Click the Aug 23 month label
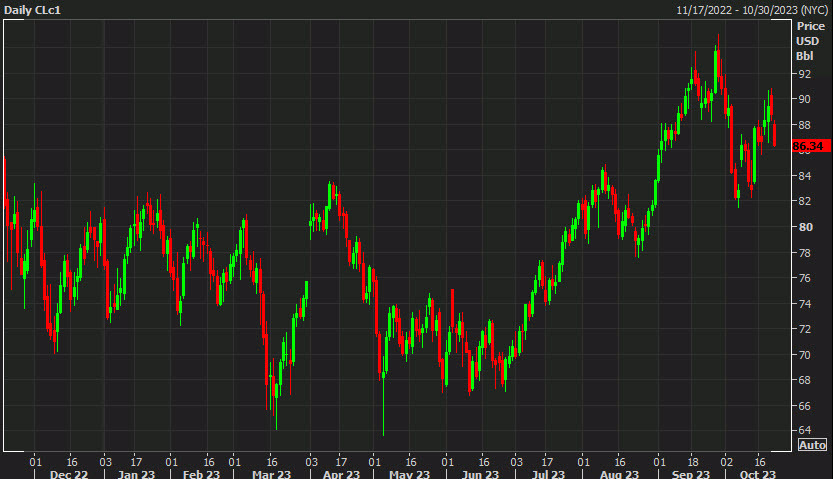Screen dimensions: 833x479 click(619, 474)
